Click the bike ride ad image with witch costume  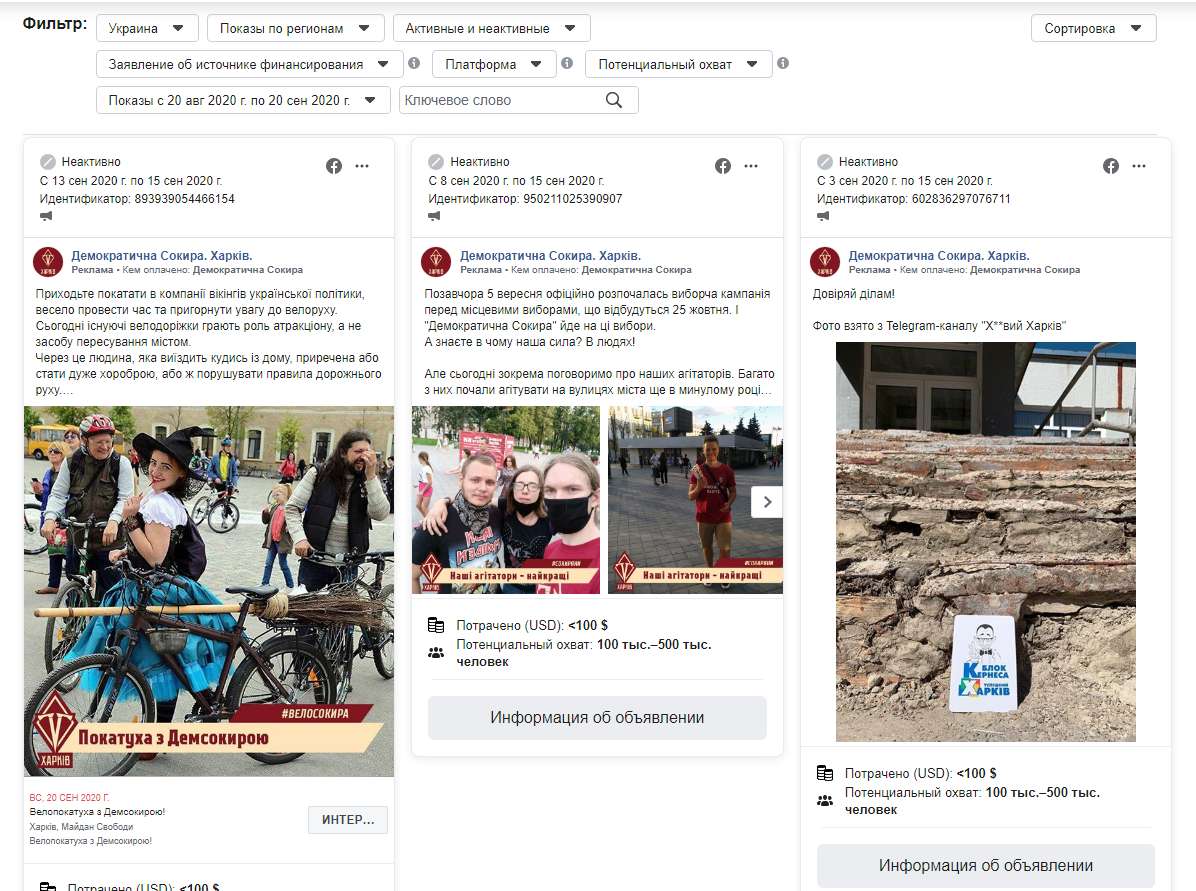(x=209, y=590)
